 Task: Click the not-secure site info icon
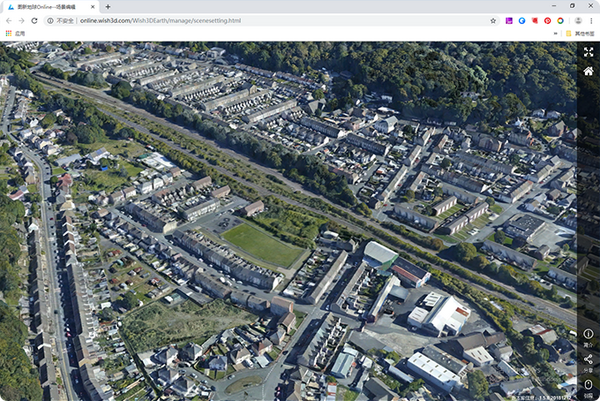pos(50,21)
